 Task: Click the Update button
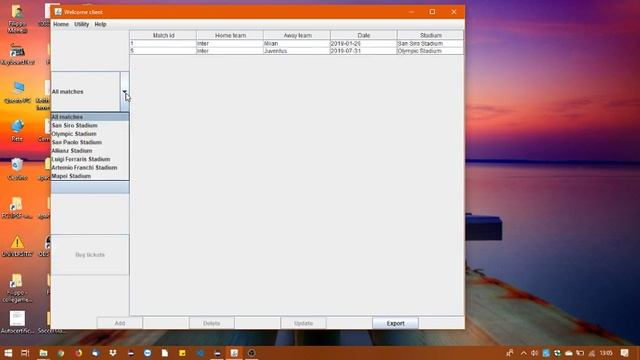click(x=303, y=323)
